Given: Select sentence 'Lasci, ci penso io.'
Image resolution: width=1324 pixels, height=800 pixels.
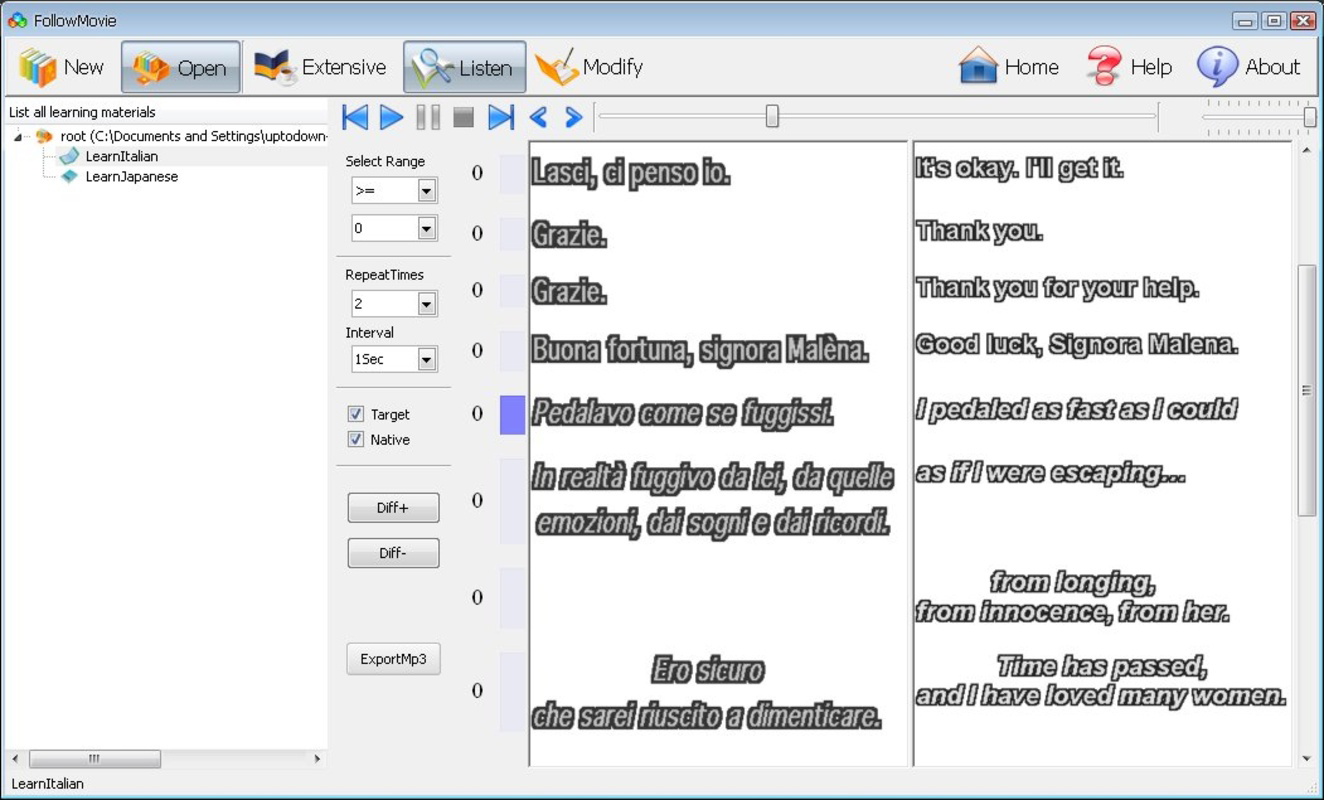Looking at the screenshot, I should pyautogui.click(x=631, y=172).
